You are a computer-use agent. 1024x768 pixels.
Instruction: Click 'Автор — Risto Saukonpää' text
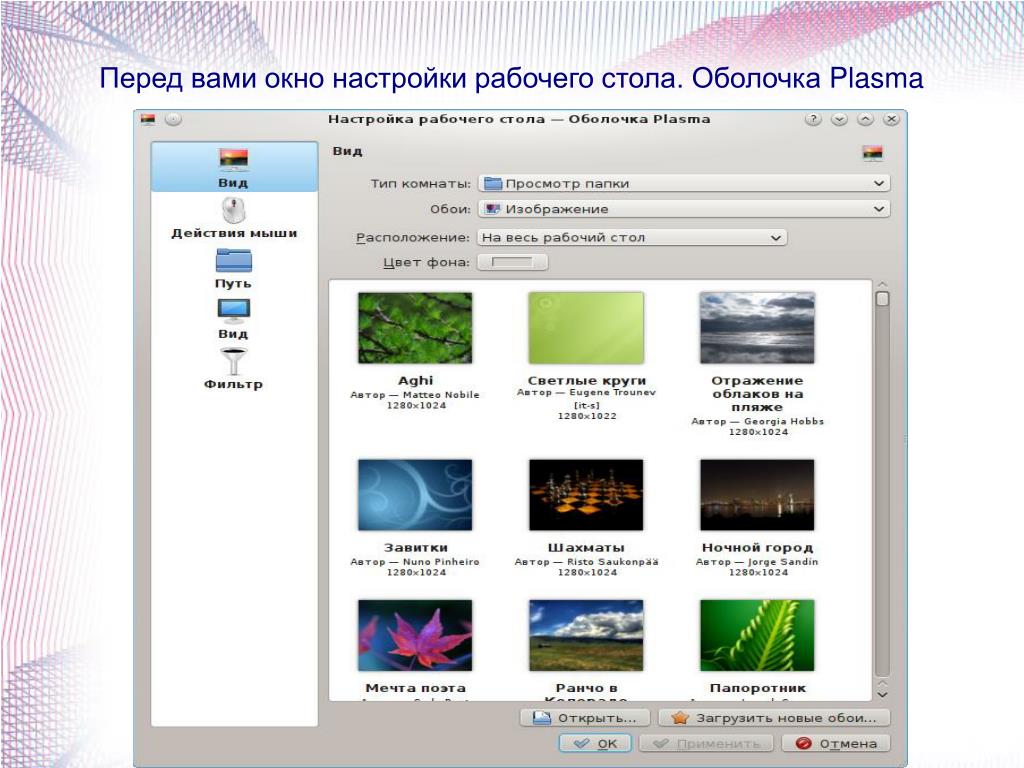point(586,562)
